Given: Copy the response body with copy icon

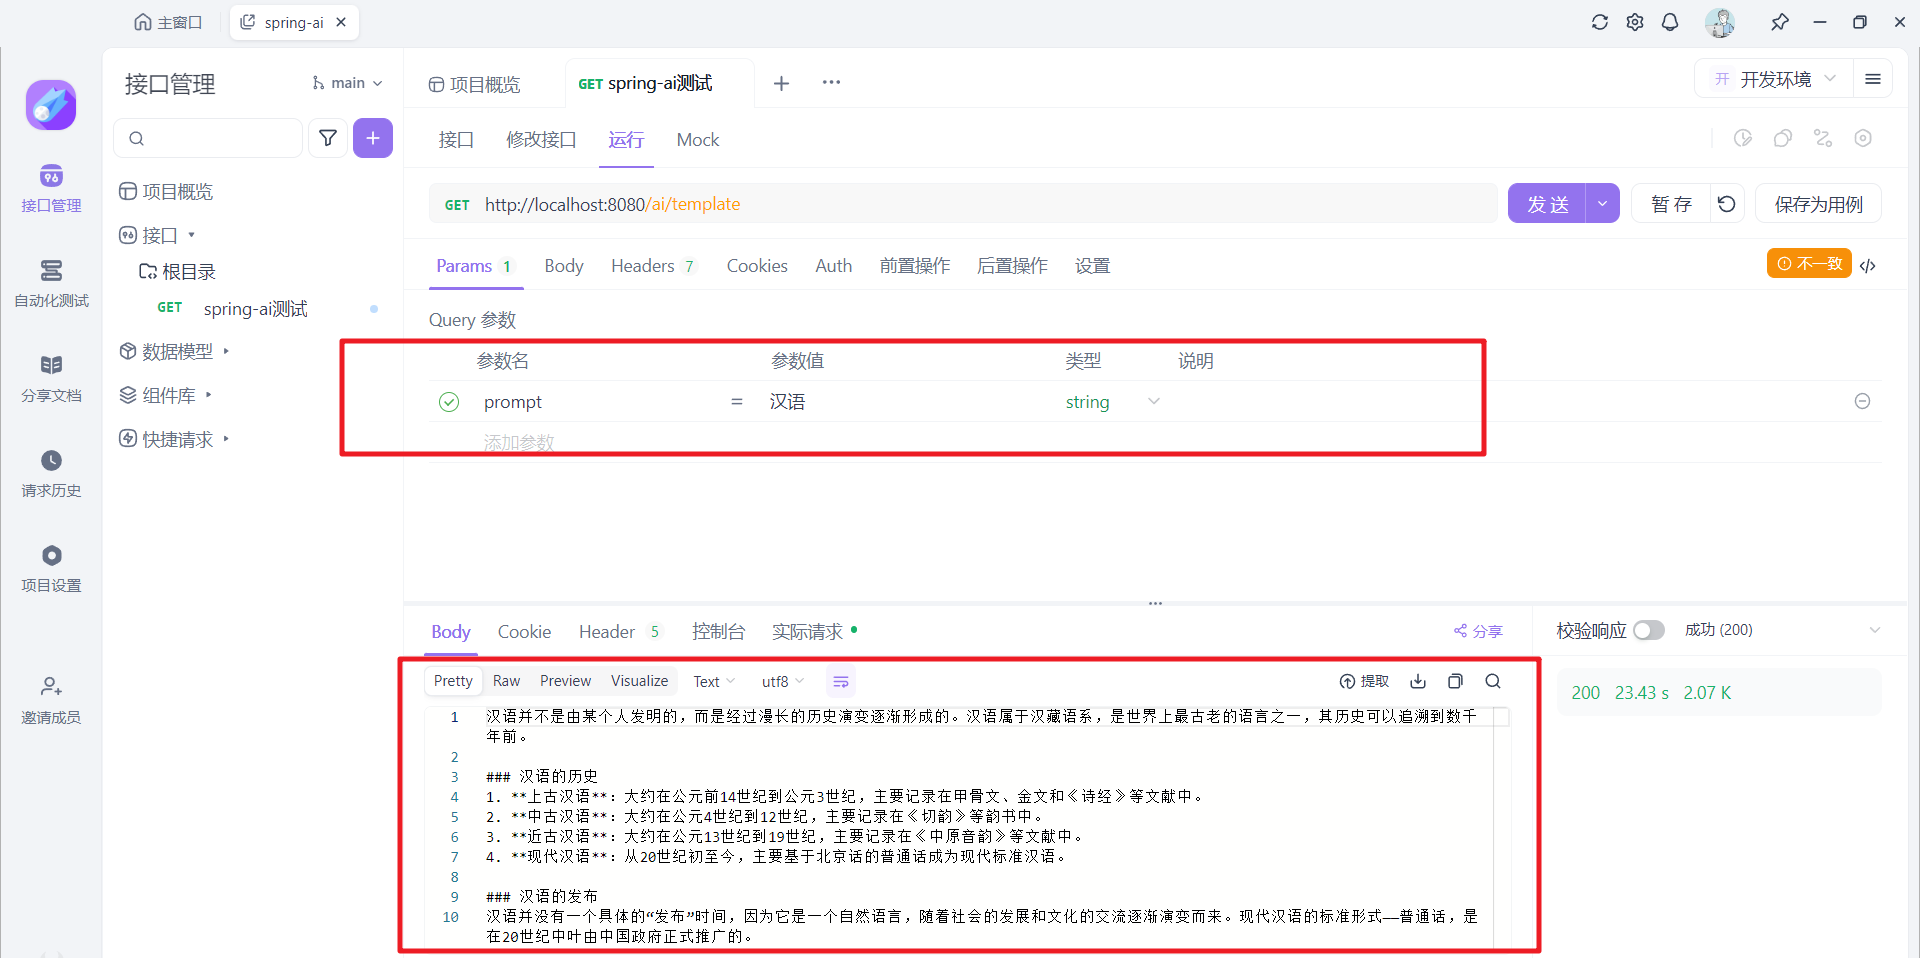Looking at the screenshot, I should pos(1455,681).
